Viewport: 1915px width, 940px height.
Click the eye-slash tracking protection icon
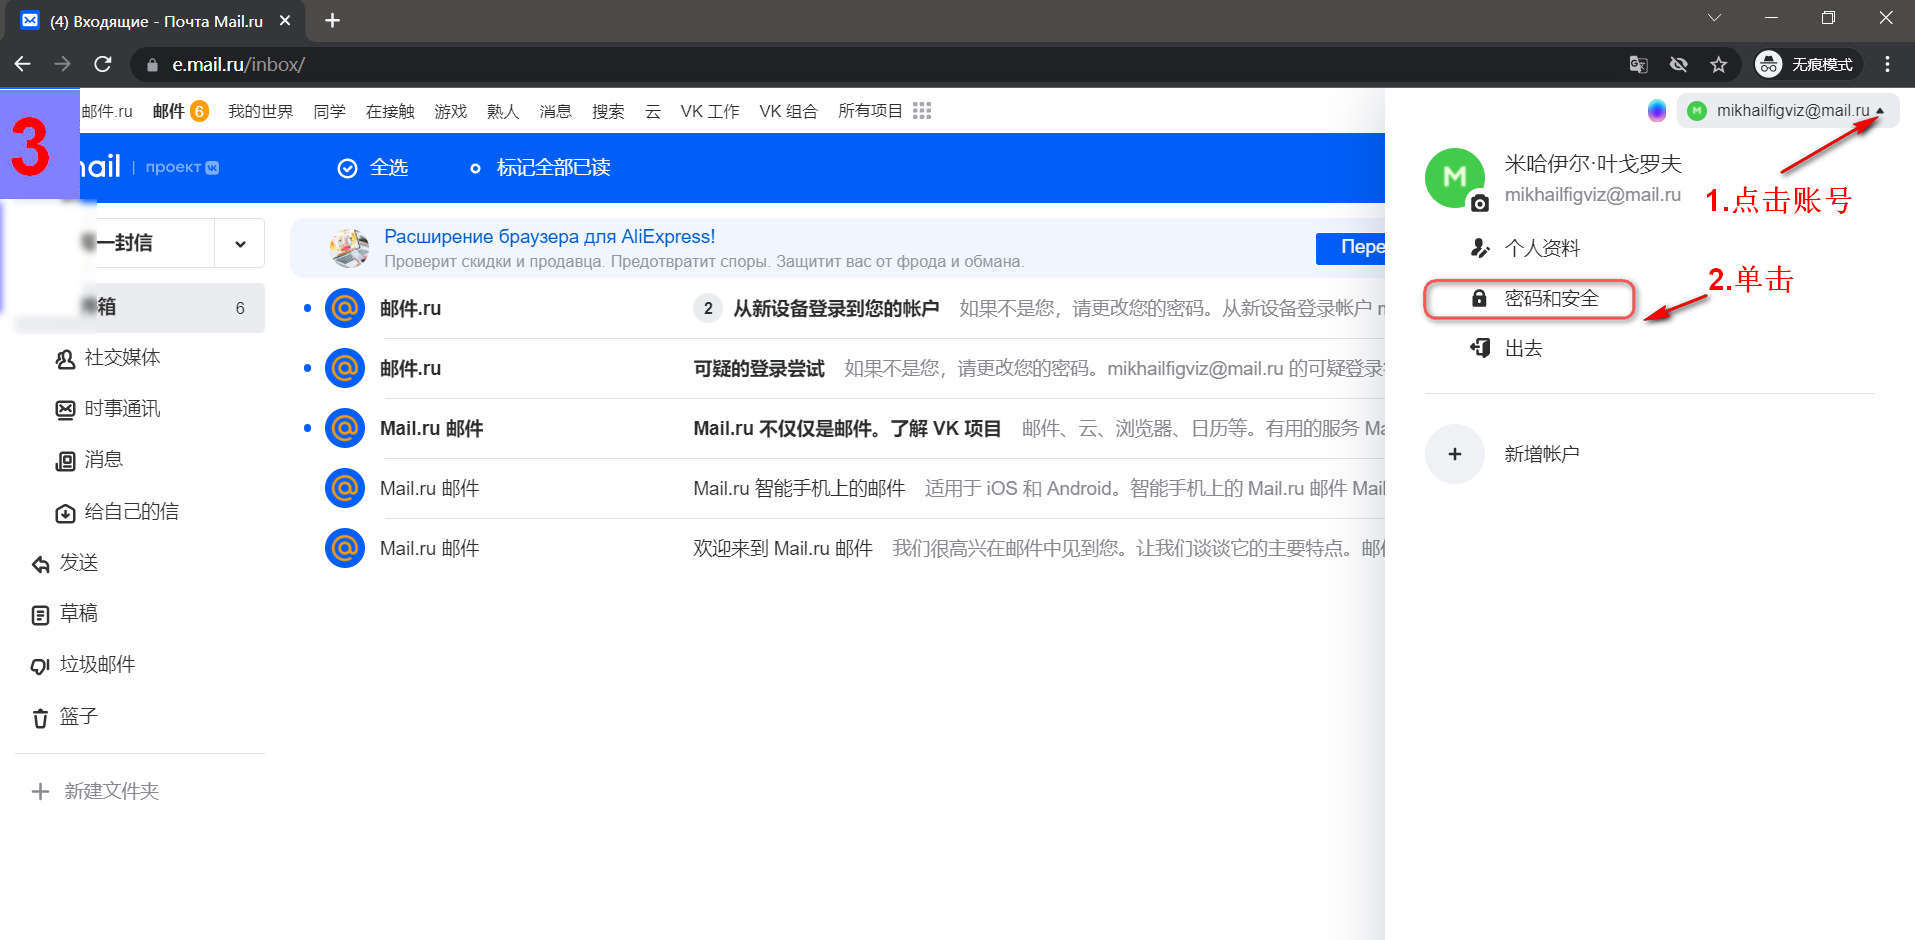1678,64
